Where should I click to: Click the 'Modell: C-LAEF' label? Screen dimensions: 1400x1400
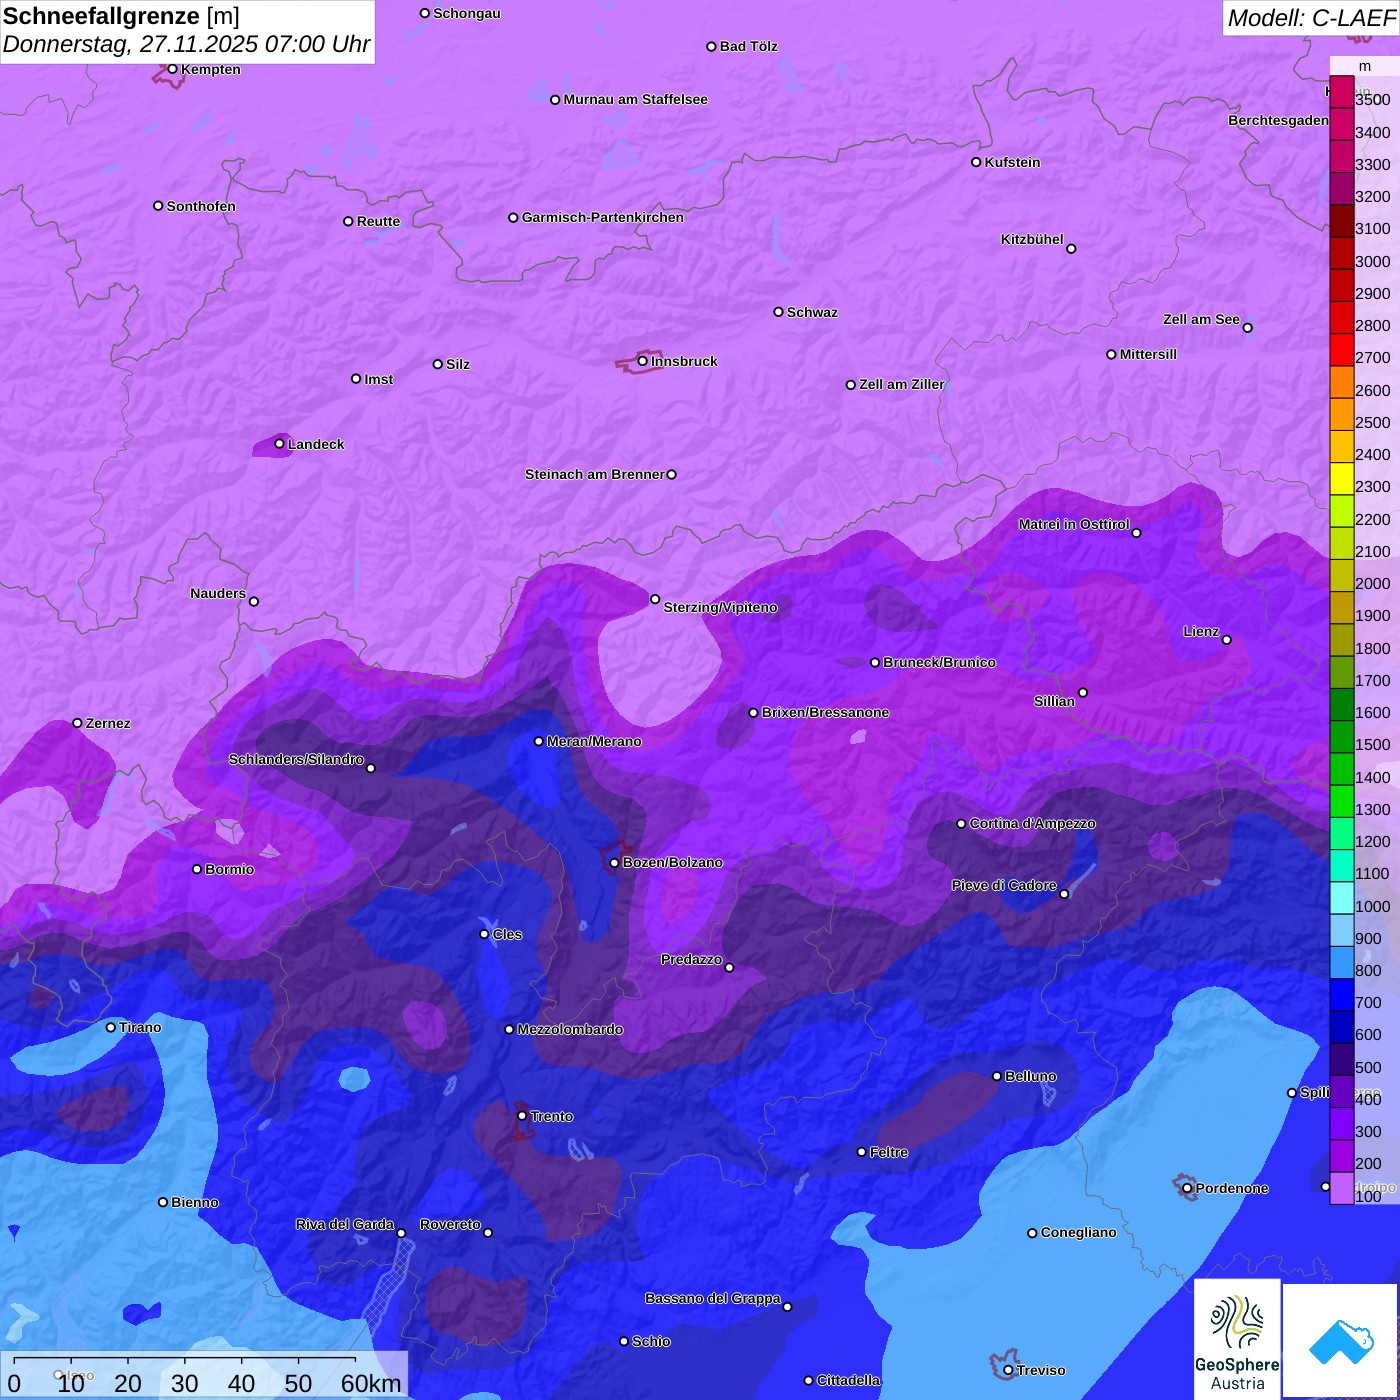1311,18
